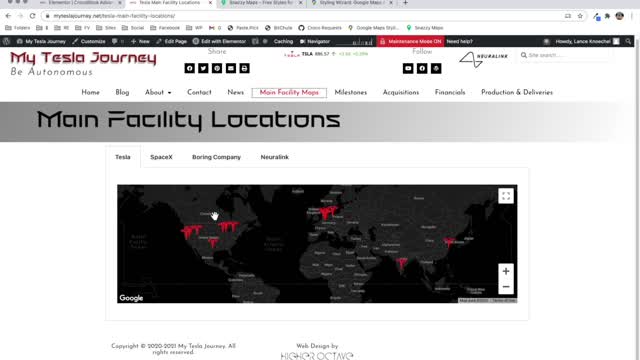Image resolution: width=640 pixels, height=360 pixels.
Task: Switch to the Boring Company tab
Action: [x=216, y=157]
